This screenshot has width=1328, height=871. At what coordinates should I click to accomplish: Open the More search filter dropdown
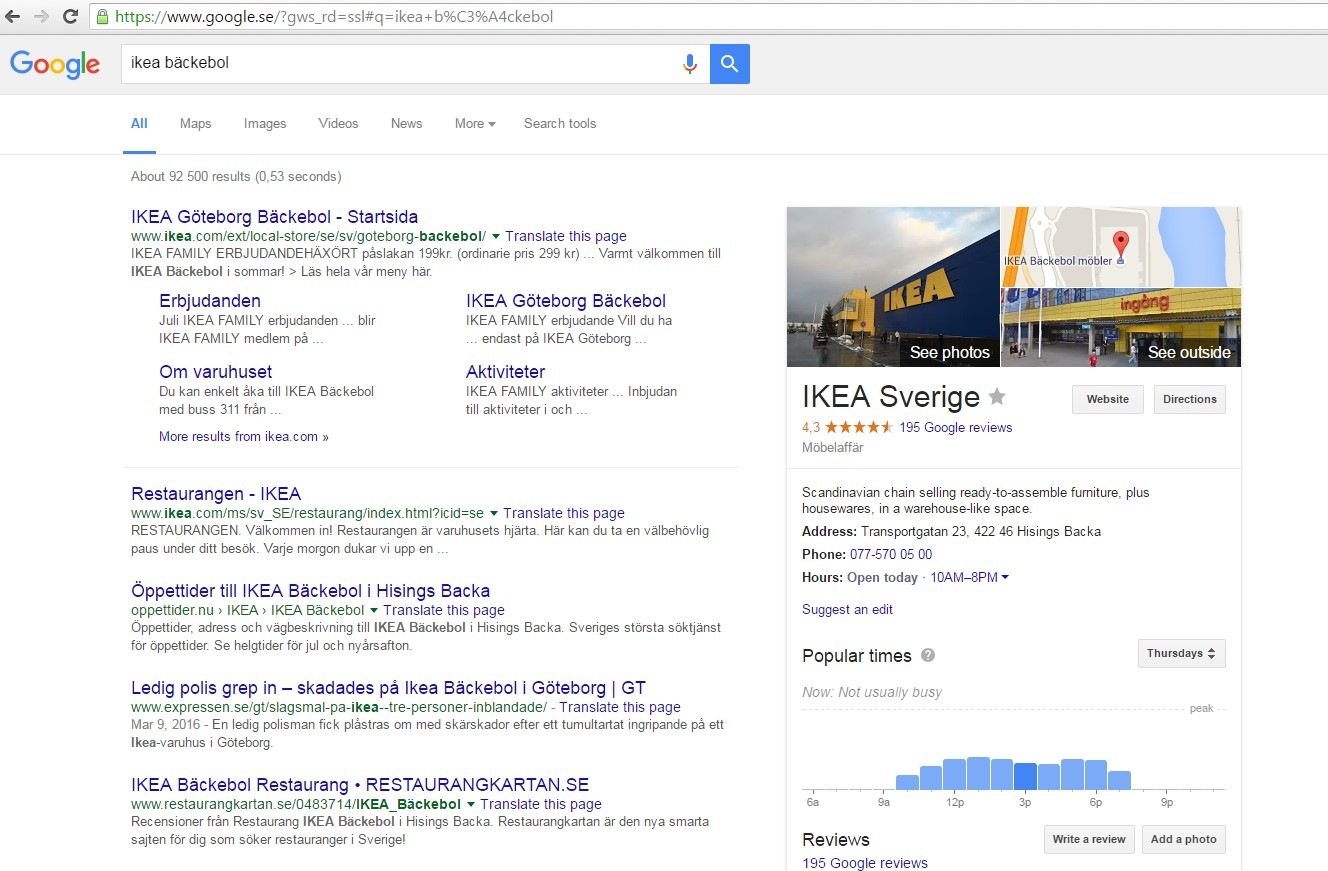[x=475, y=124]
